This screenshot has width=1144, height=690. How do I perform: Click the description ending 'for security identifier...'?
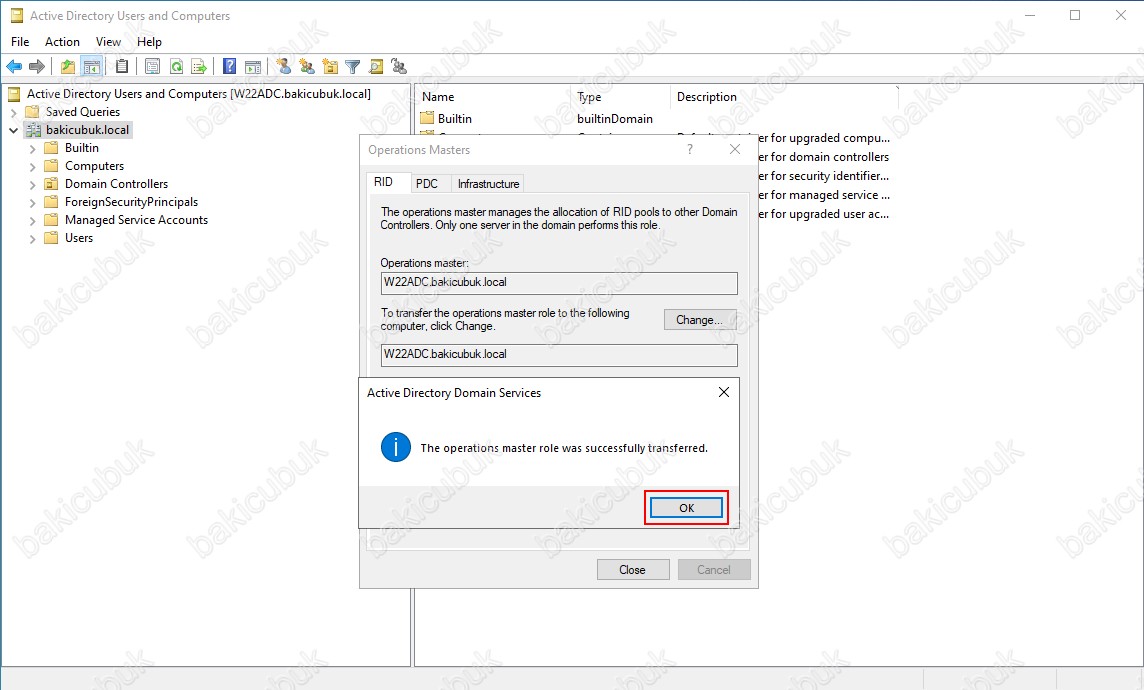pyautogui.click(x=823, y=176)
